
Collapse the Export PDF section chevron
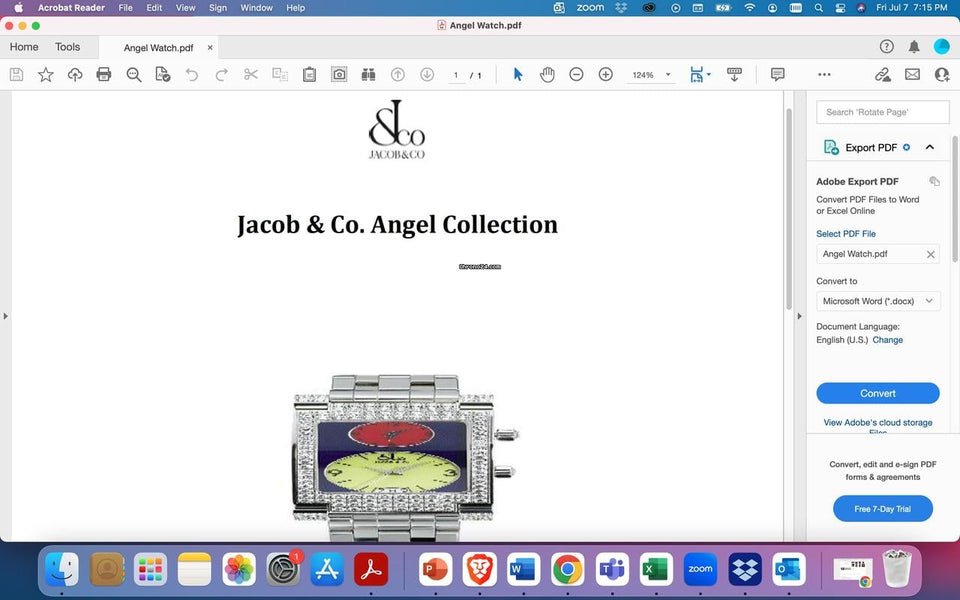pos(929,147)
